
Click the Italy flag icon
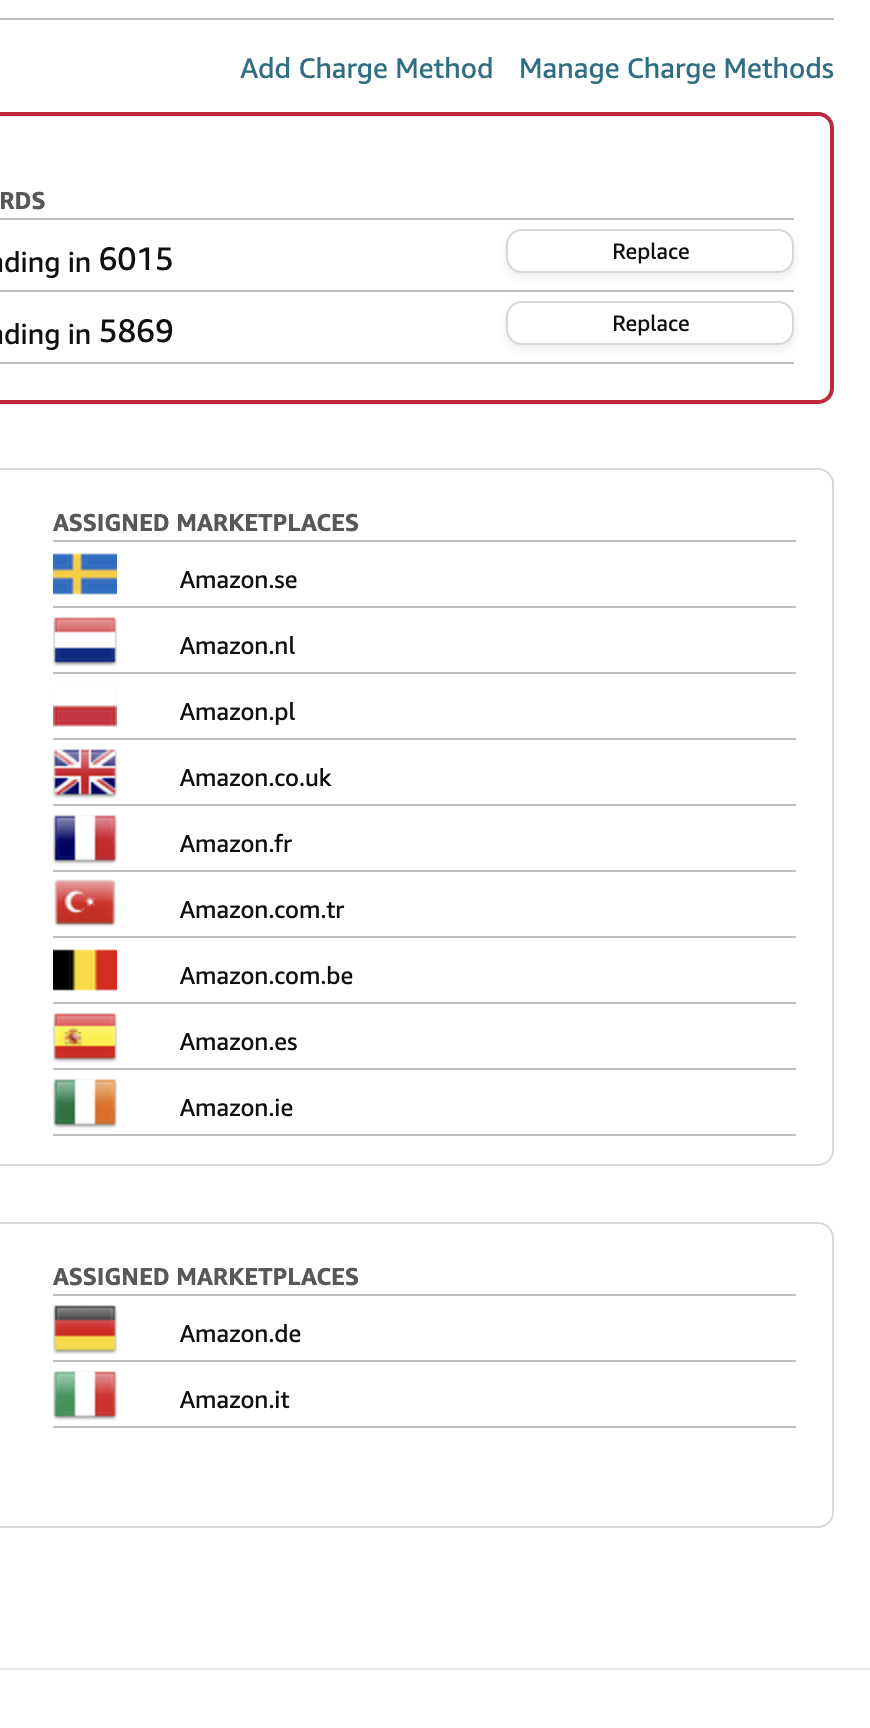point(85,1395)
